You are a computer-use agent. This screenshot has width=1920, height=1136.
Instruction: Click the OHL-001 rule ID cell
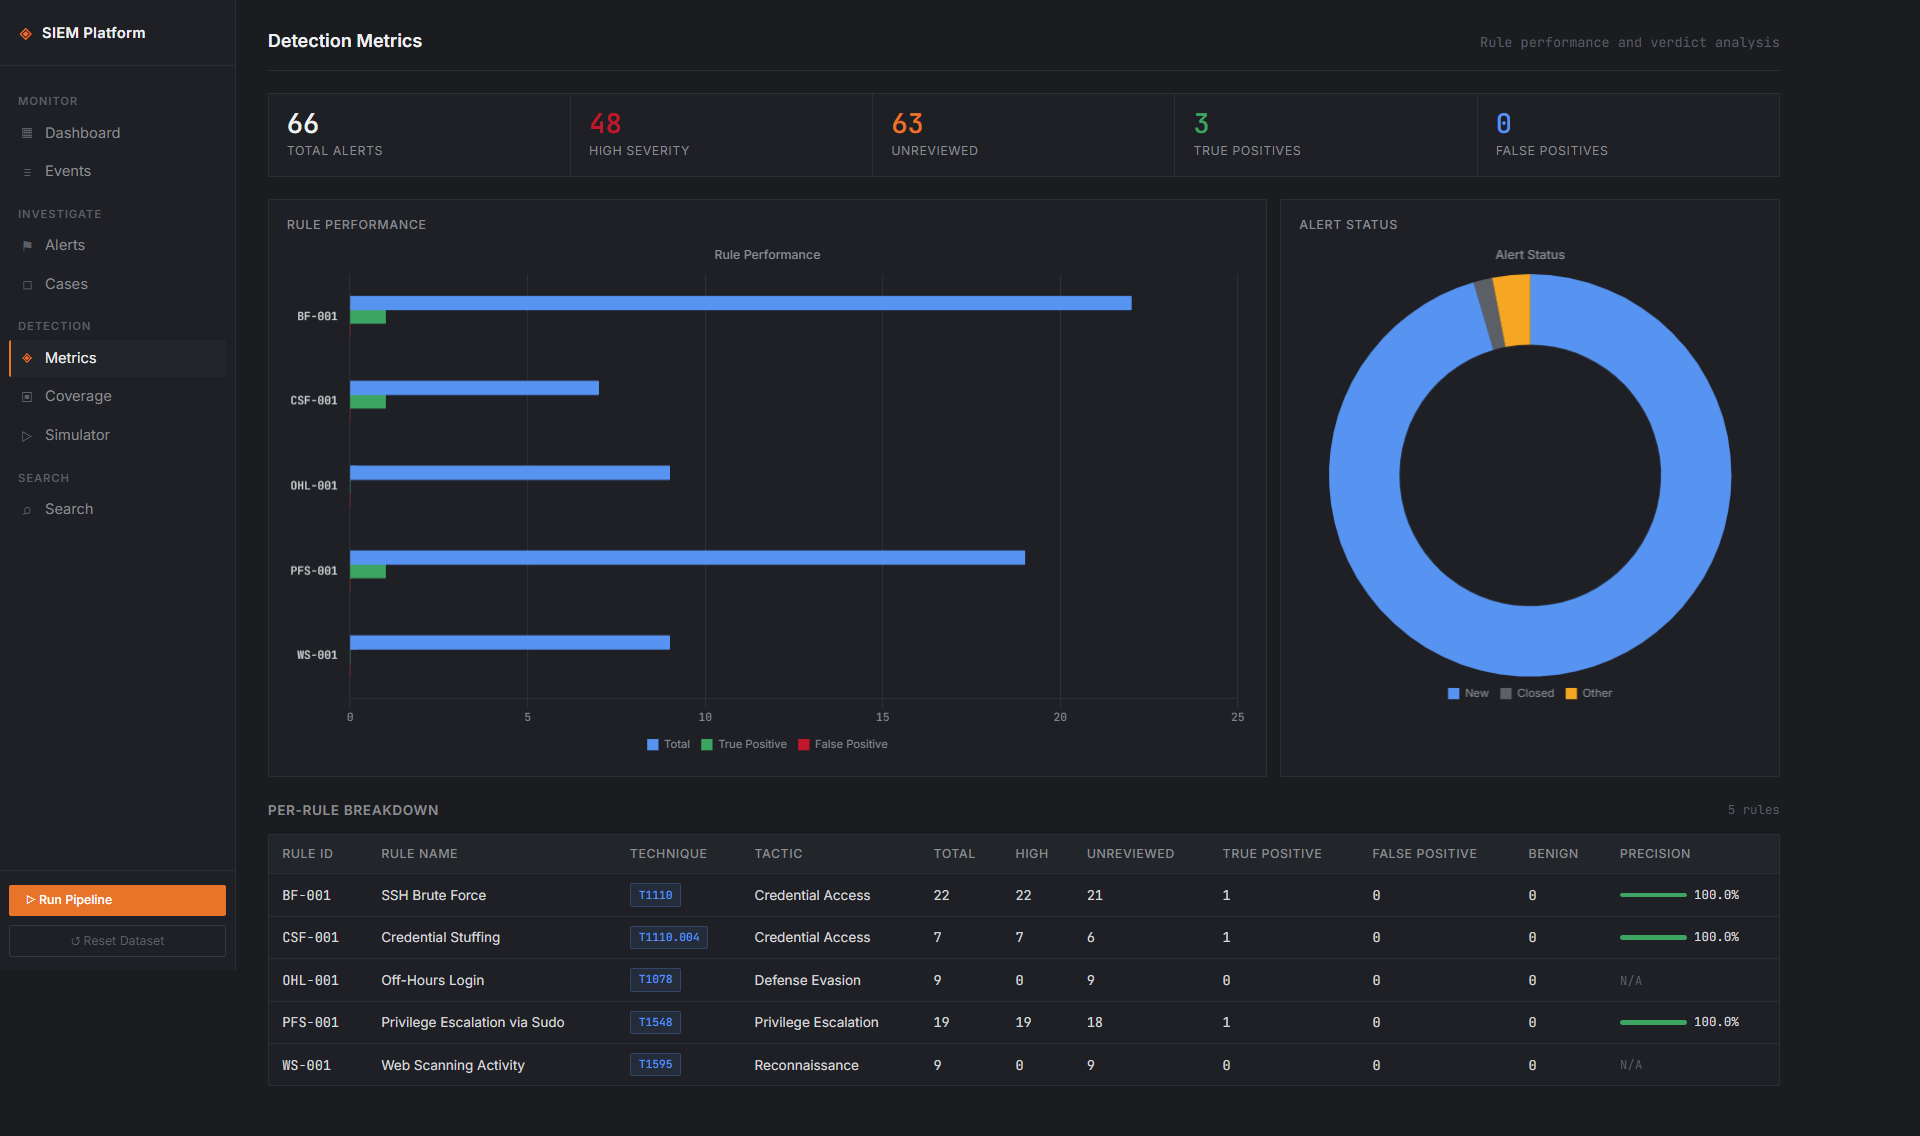[310, 981]
